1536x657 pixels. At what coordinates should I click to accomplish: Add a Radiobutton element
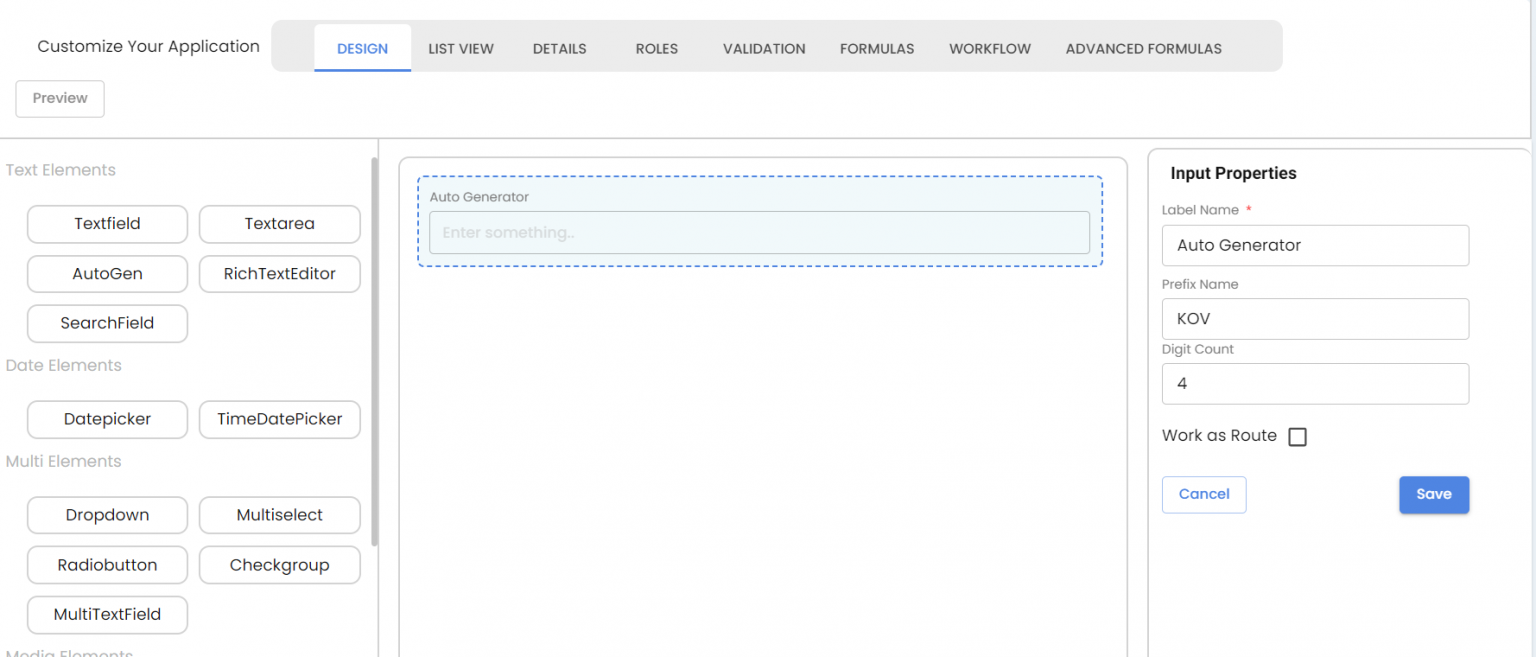coord(107,564)
